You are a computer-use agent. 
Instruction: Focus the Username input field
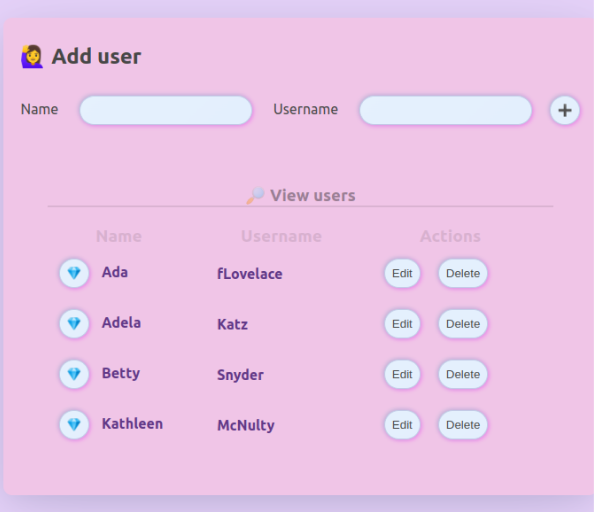(446, 110)
